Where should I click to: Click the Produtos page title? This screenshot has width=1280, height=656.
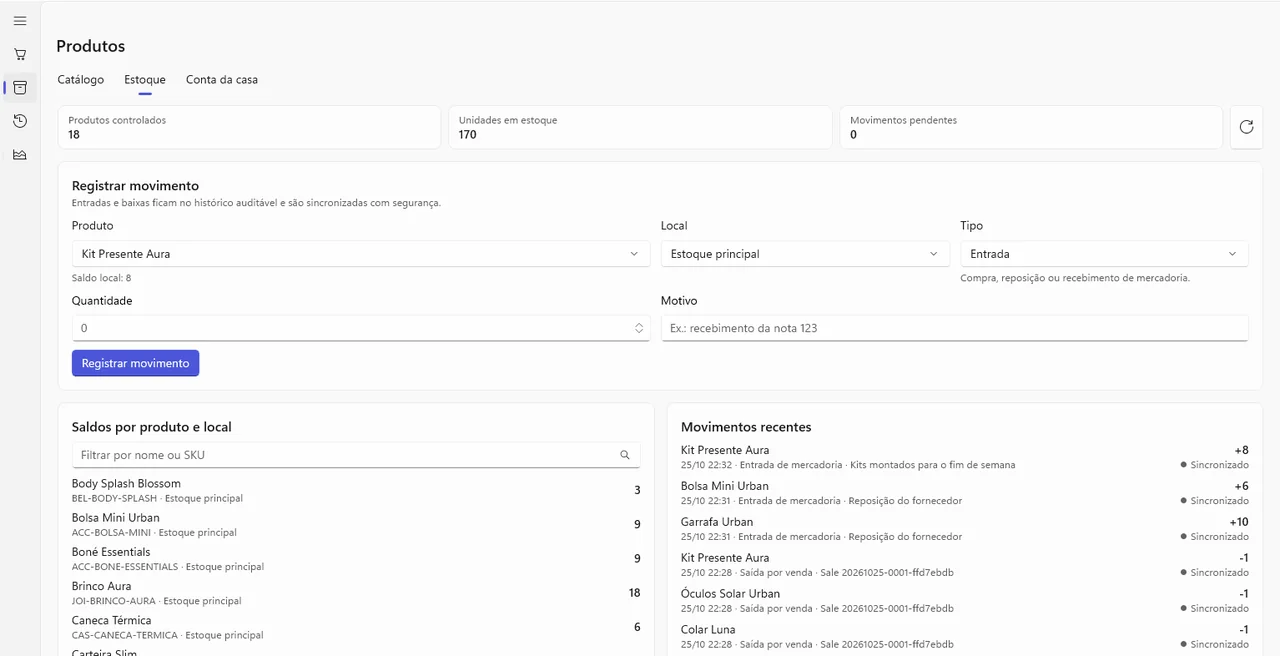pos(91,46)
